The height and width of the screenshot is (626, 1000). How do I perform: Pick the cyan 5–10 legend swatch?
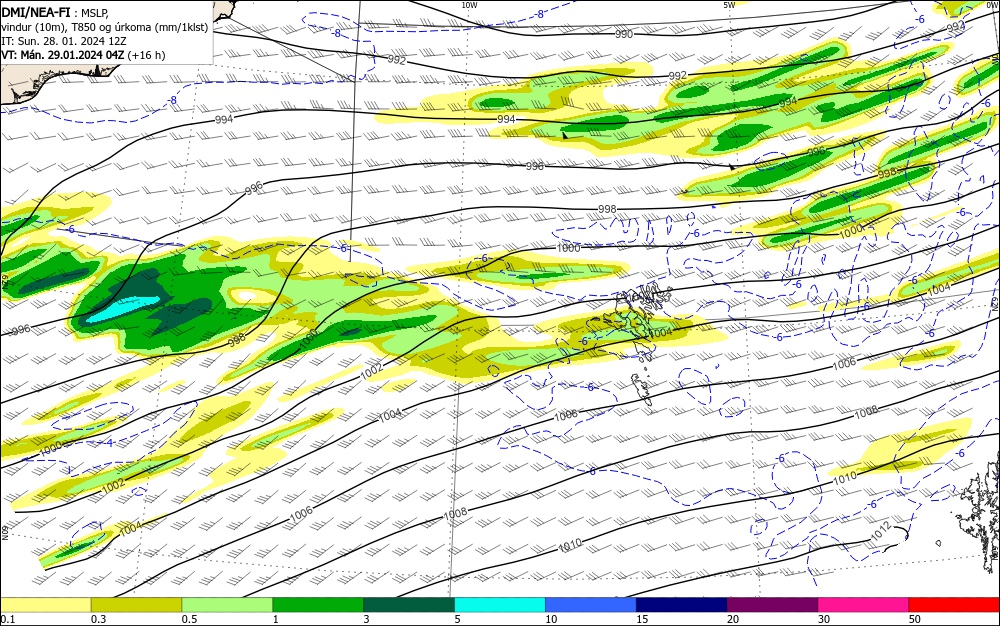click(500, 605)
